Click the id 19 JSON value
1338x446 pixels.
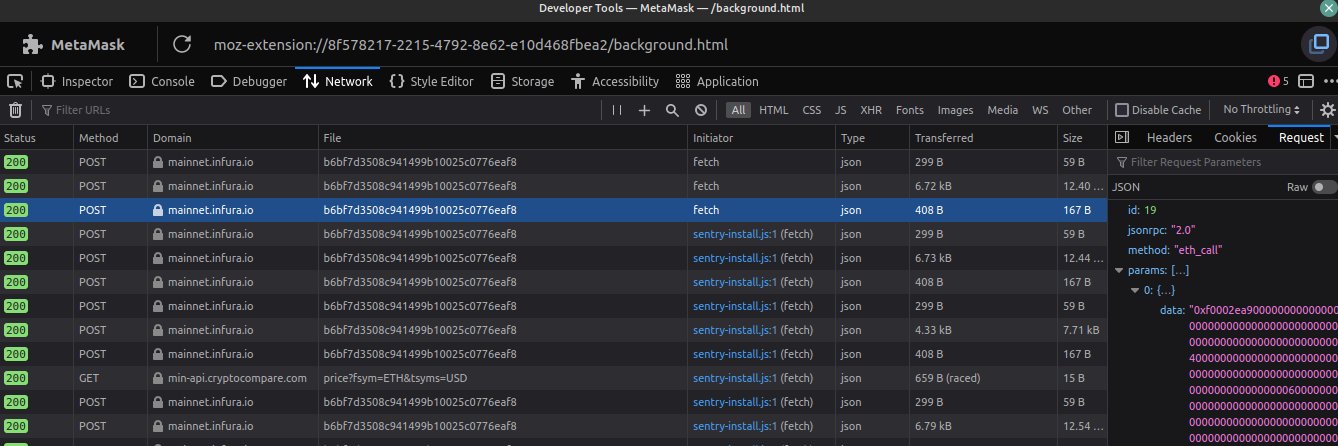pos(1150,209)
